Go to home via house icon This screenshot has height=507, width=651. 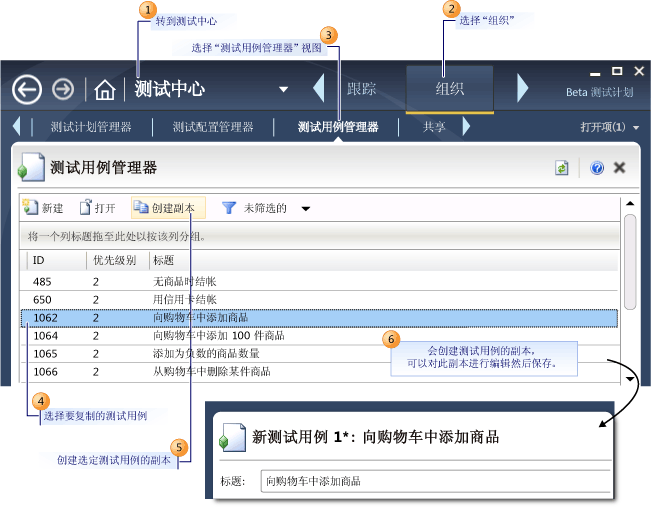tap(104, 90)
